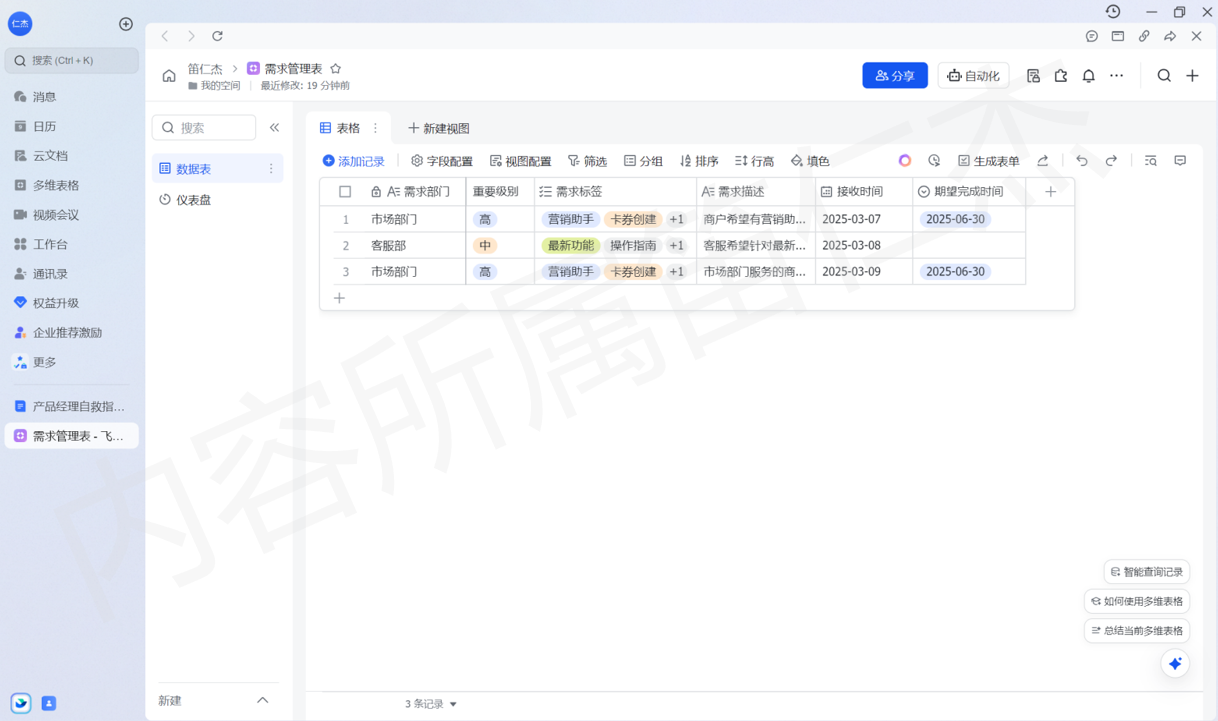
Task: Toggle the select-all rows checkbox
Action: [x=345, y=192]
